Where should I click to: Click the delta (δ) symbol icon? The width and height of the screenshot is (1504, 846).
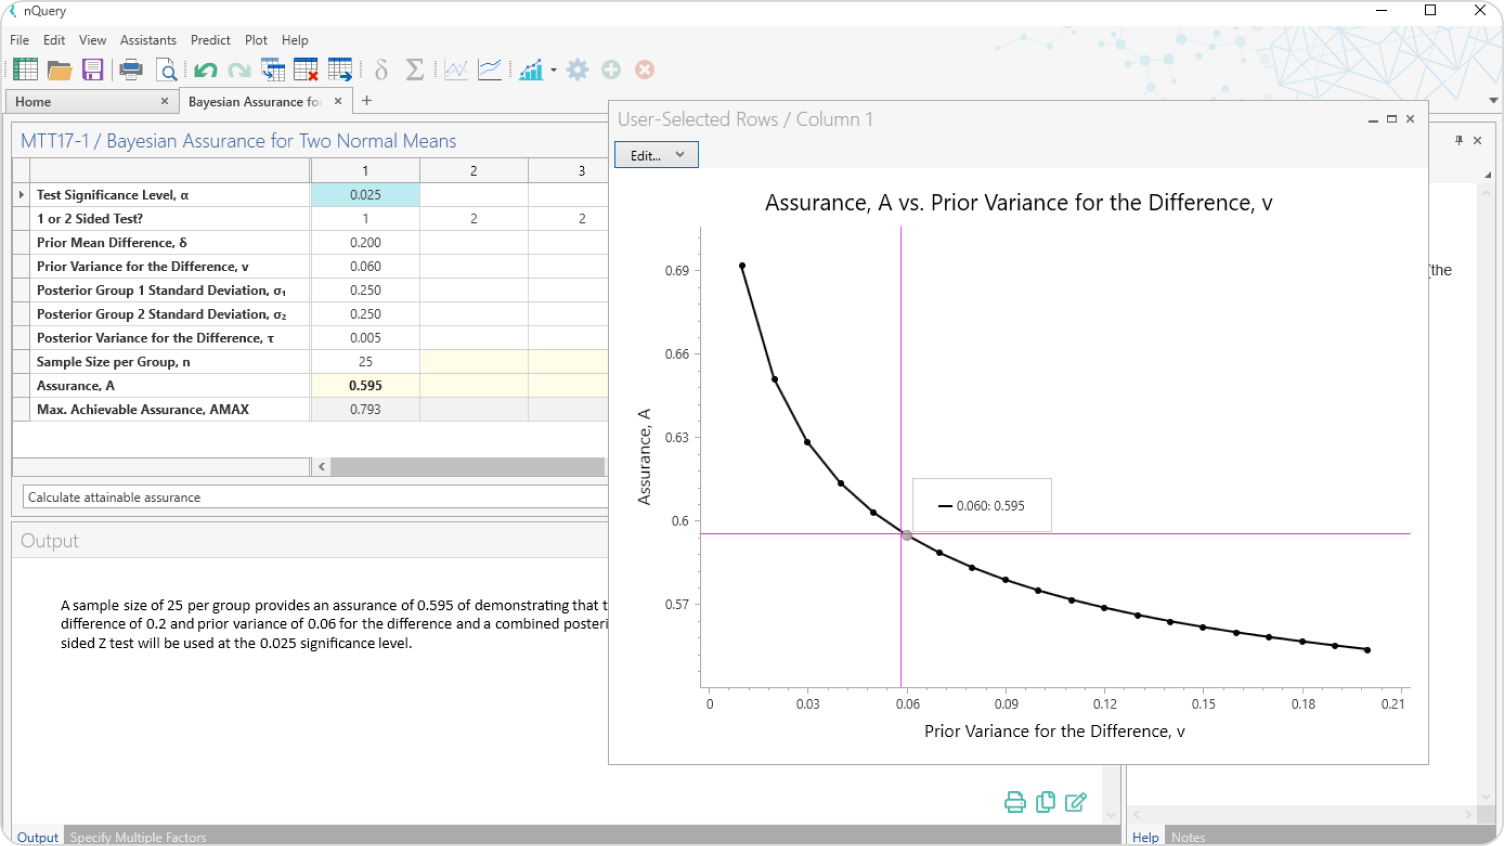pyautogui.click(x=381, y=69)
